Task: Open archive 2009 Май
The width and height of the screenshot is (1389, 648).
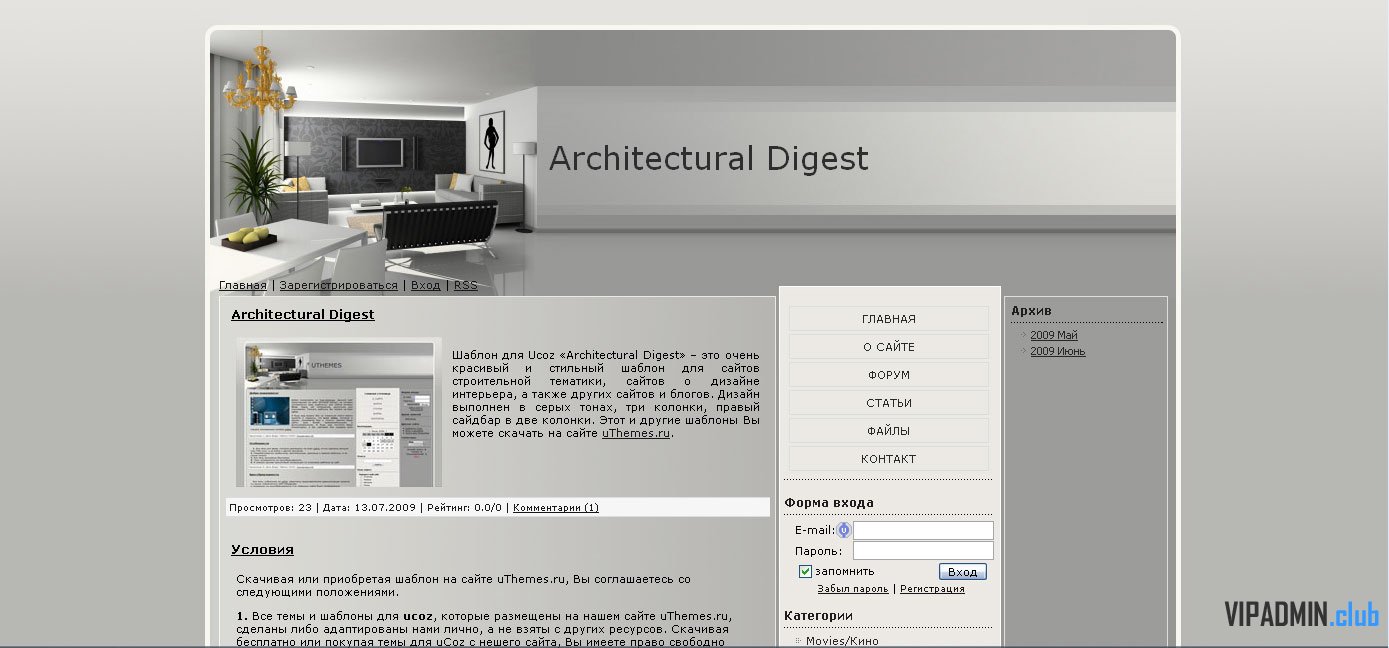Action: 1054,335
